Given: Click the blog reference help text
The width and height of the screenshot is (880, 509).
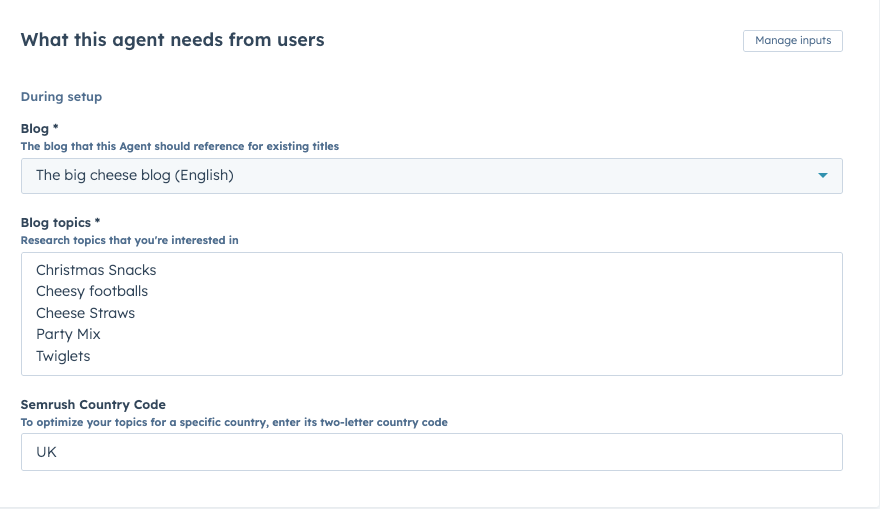Looking at the screenshot, I should [180, 146].
